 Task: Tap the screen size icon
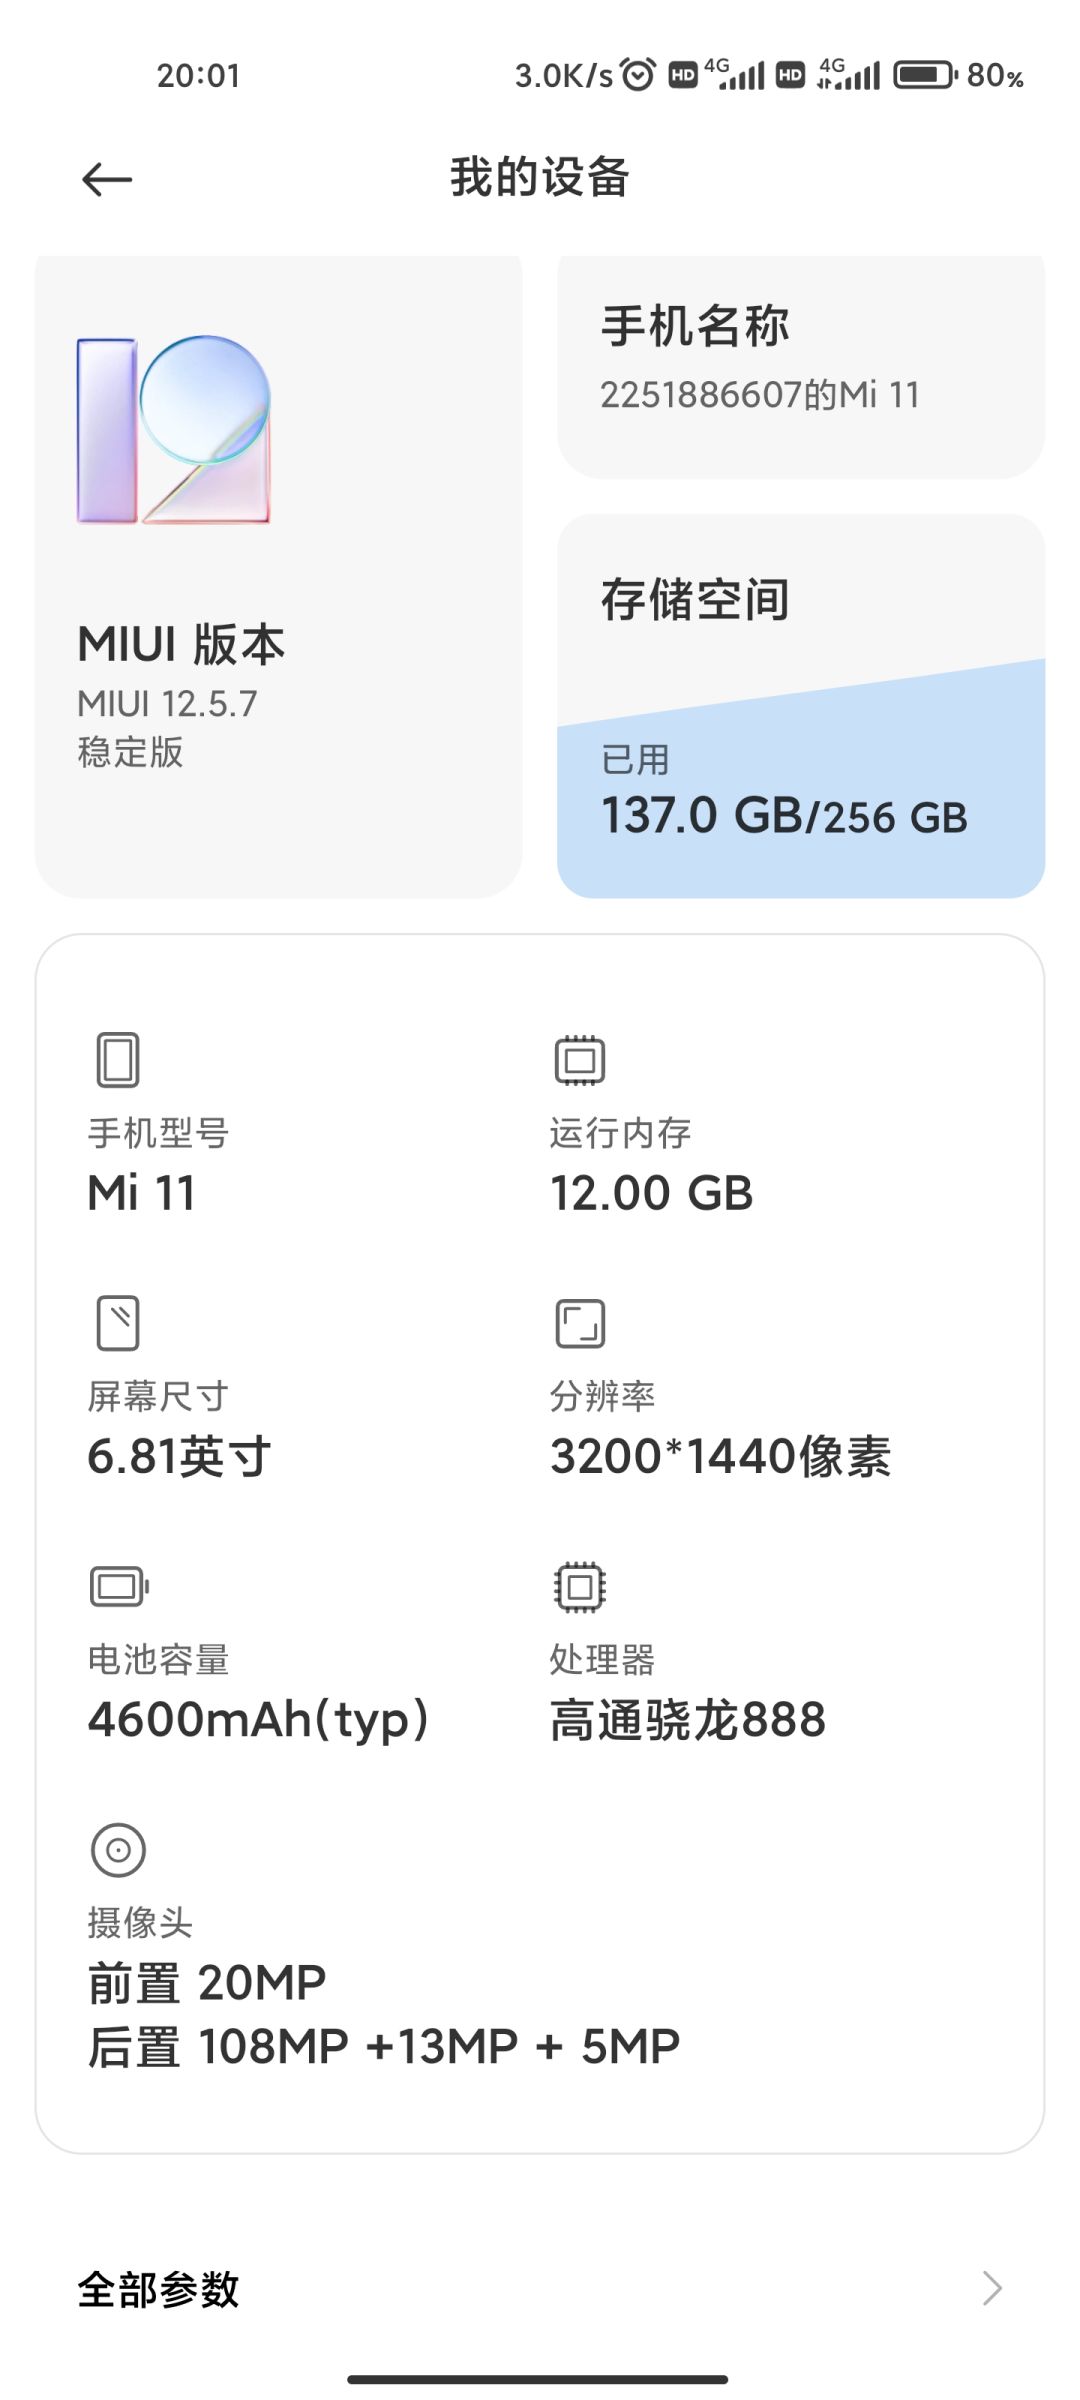coord(118,1323)
